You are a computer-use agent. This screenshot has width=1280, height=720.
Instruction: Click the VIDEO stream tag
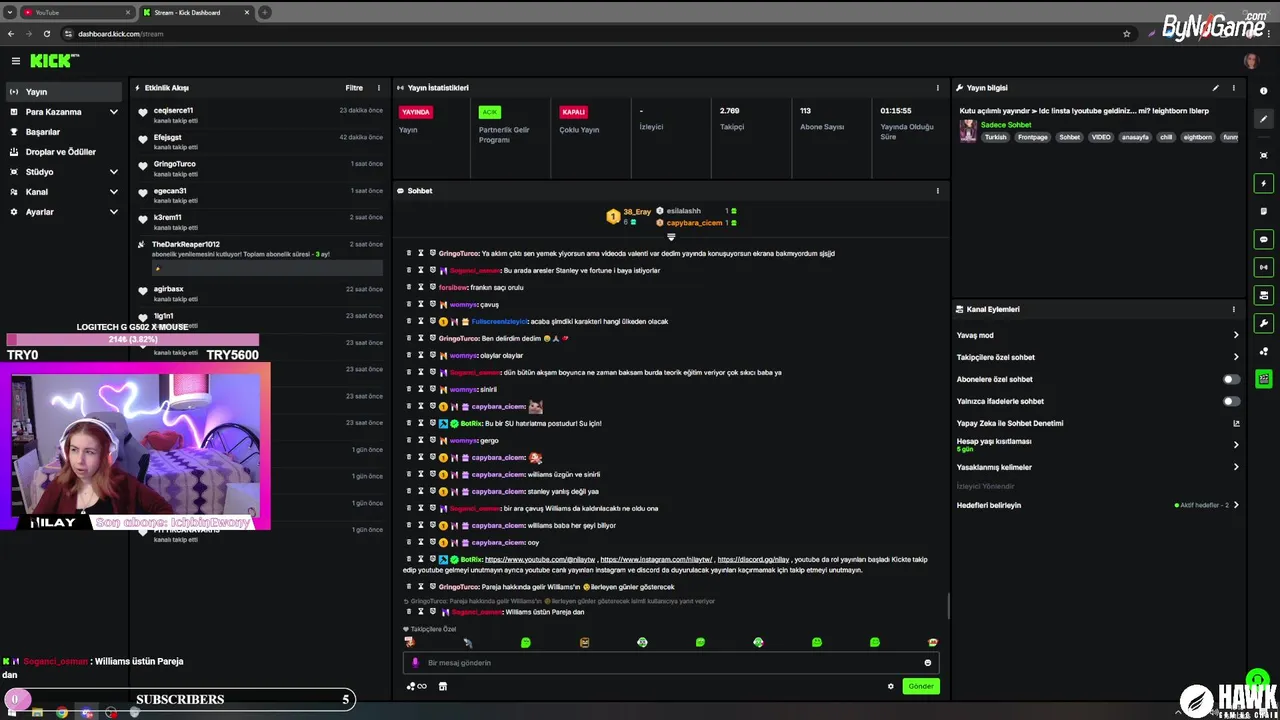coord(1101,137)
